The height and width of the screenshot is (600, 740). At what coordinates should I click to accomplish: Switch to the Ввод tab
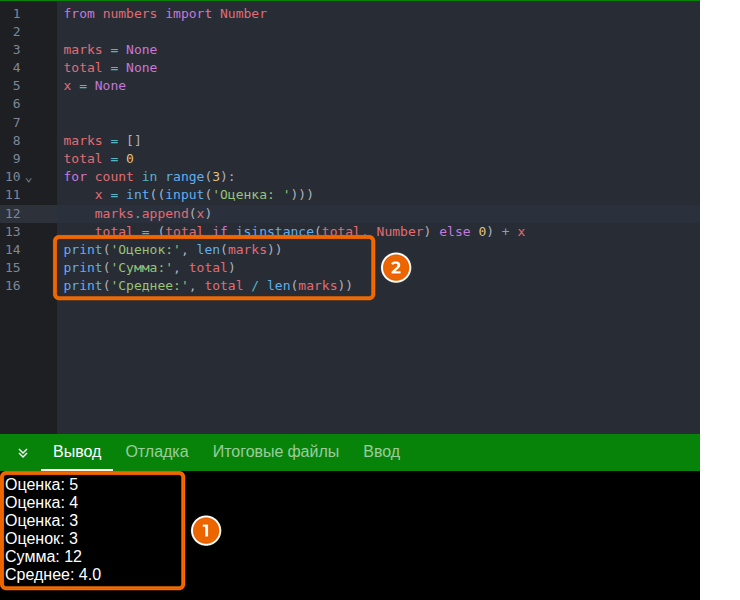coord(381,452)
